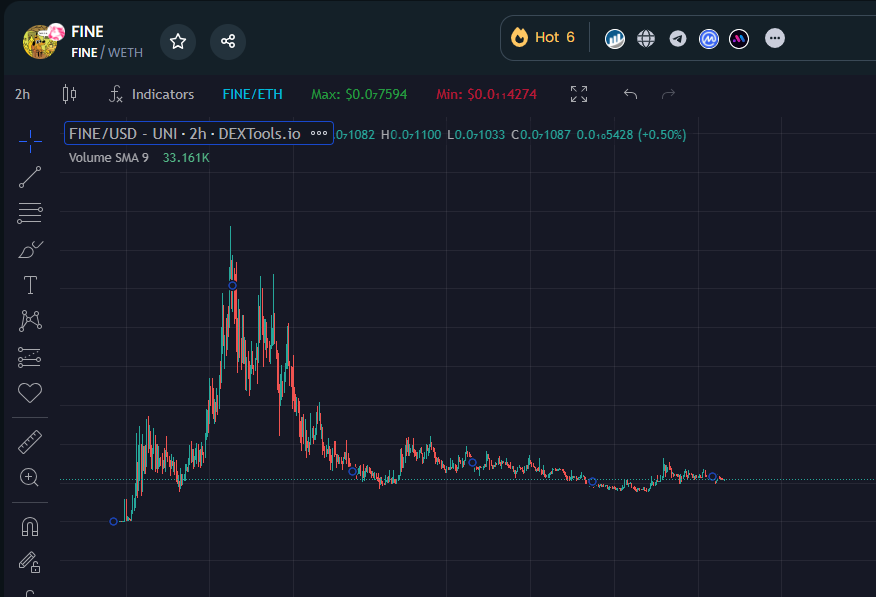Click the FINE / WETH pair name

coord(107,52)
